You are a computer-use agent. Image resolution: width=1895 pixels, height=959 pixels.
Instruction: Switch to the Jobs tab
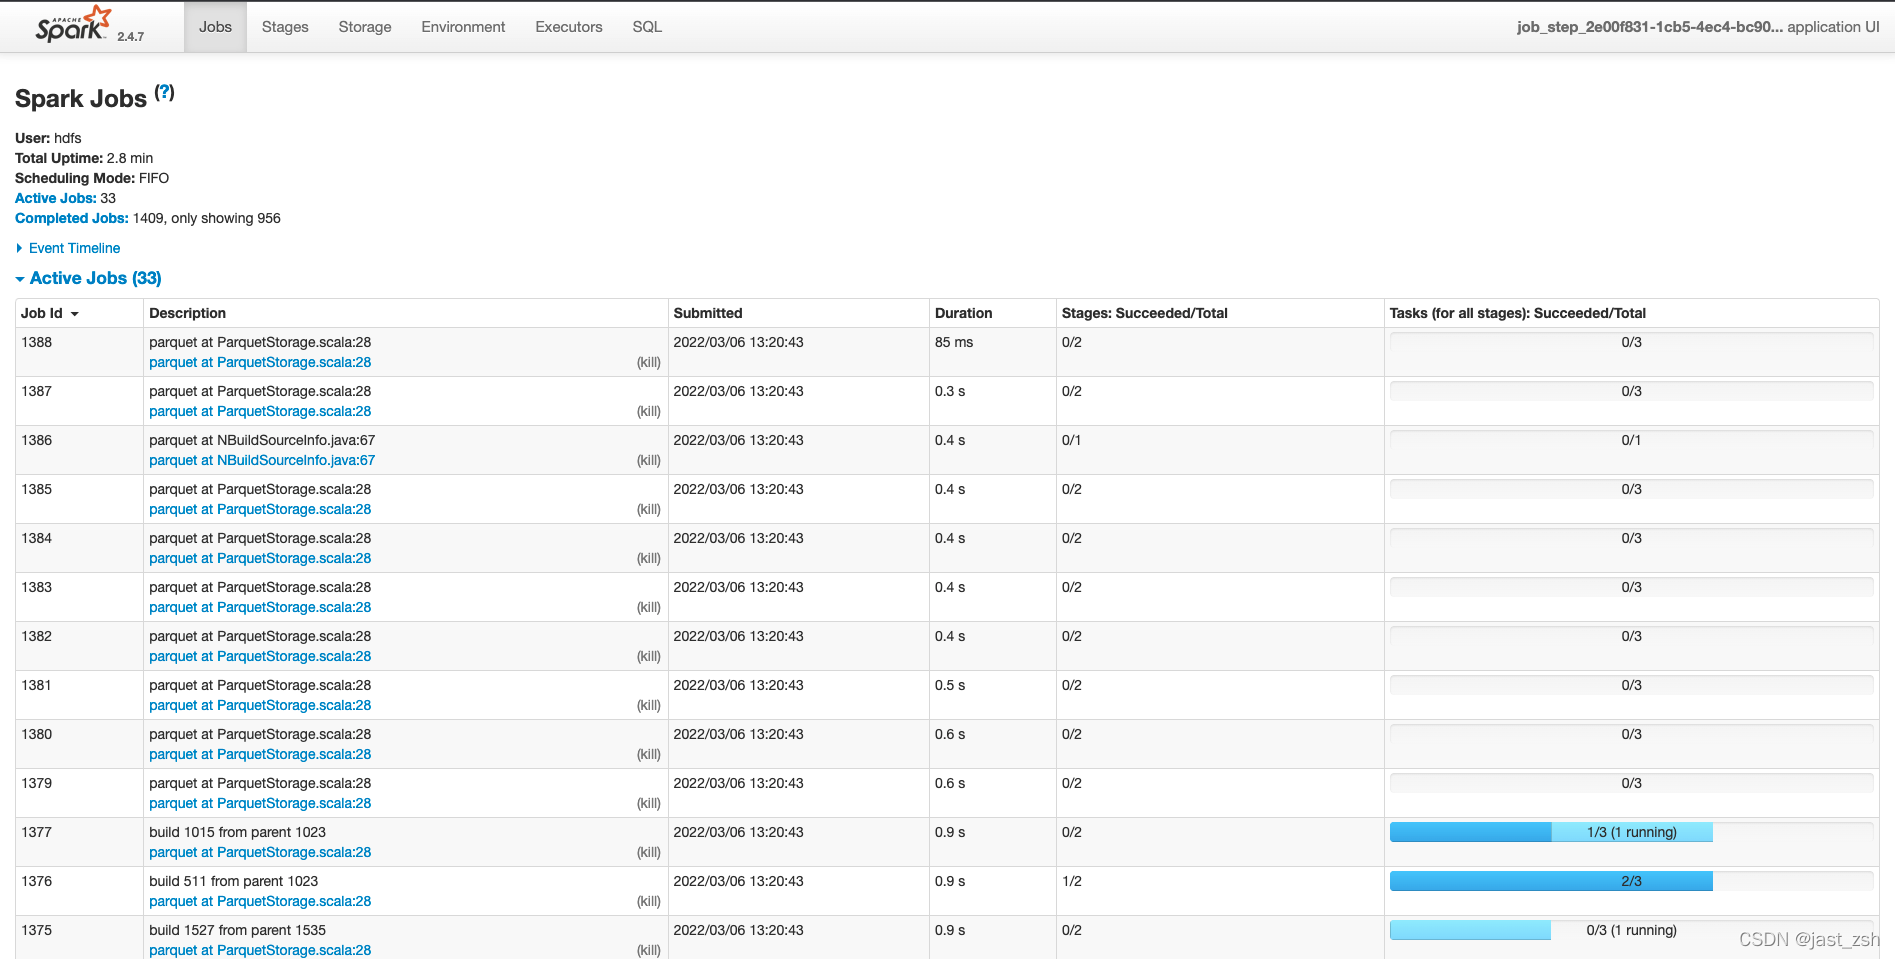tap(215, 27)
